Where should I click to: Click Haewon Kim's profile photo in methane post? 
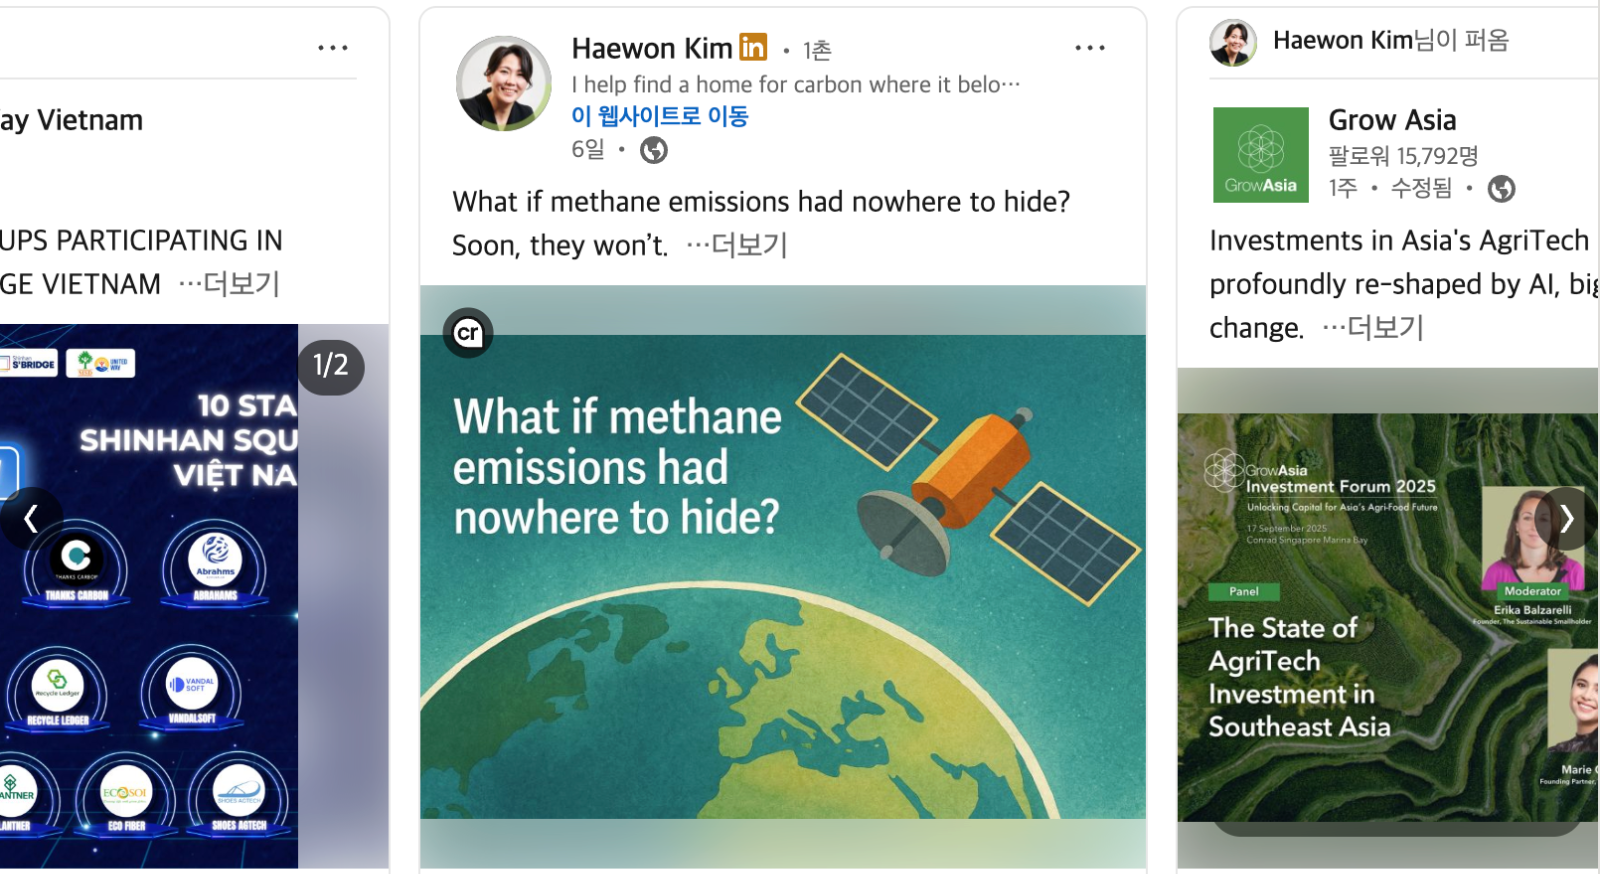(503, 84)
